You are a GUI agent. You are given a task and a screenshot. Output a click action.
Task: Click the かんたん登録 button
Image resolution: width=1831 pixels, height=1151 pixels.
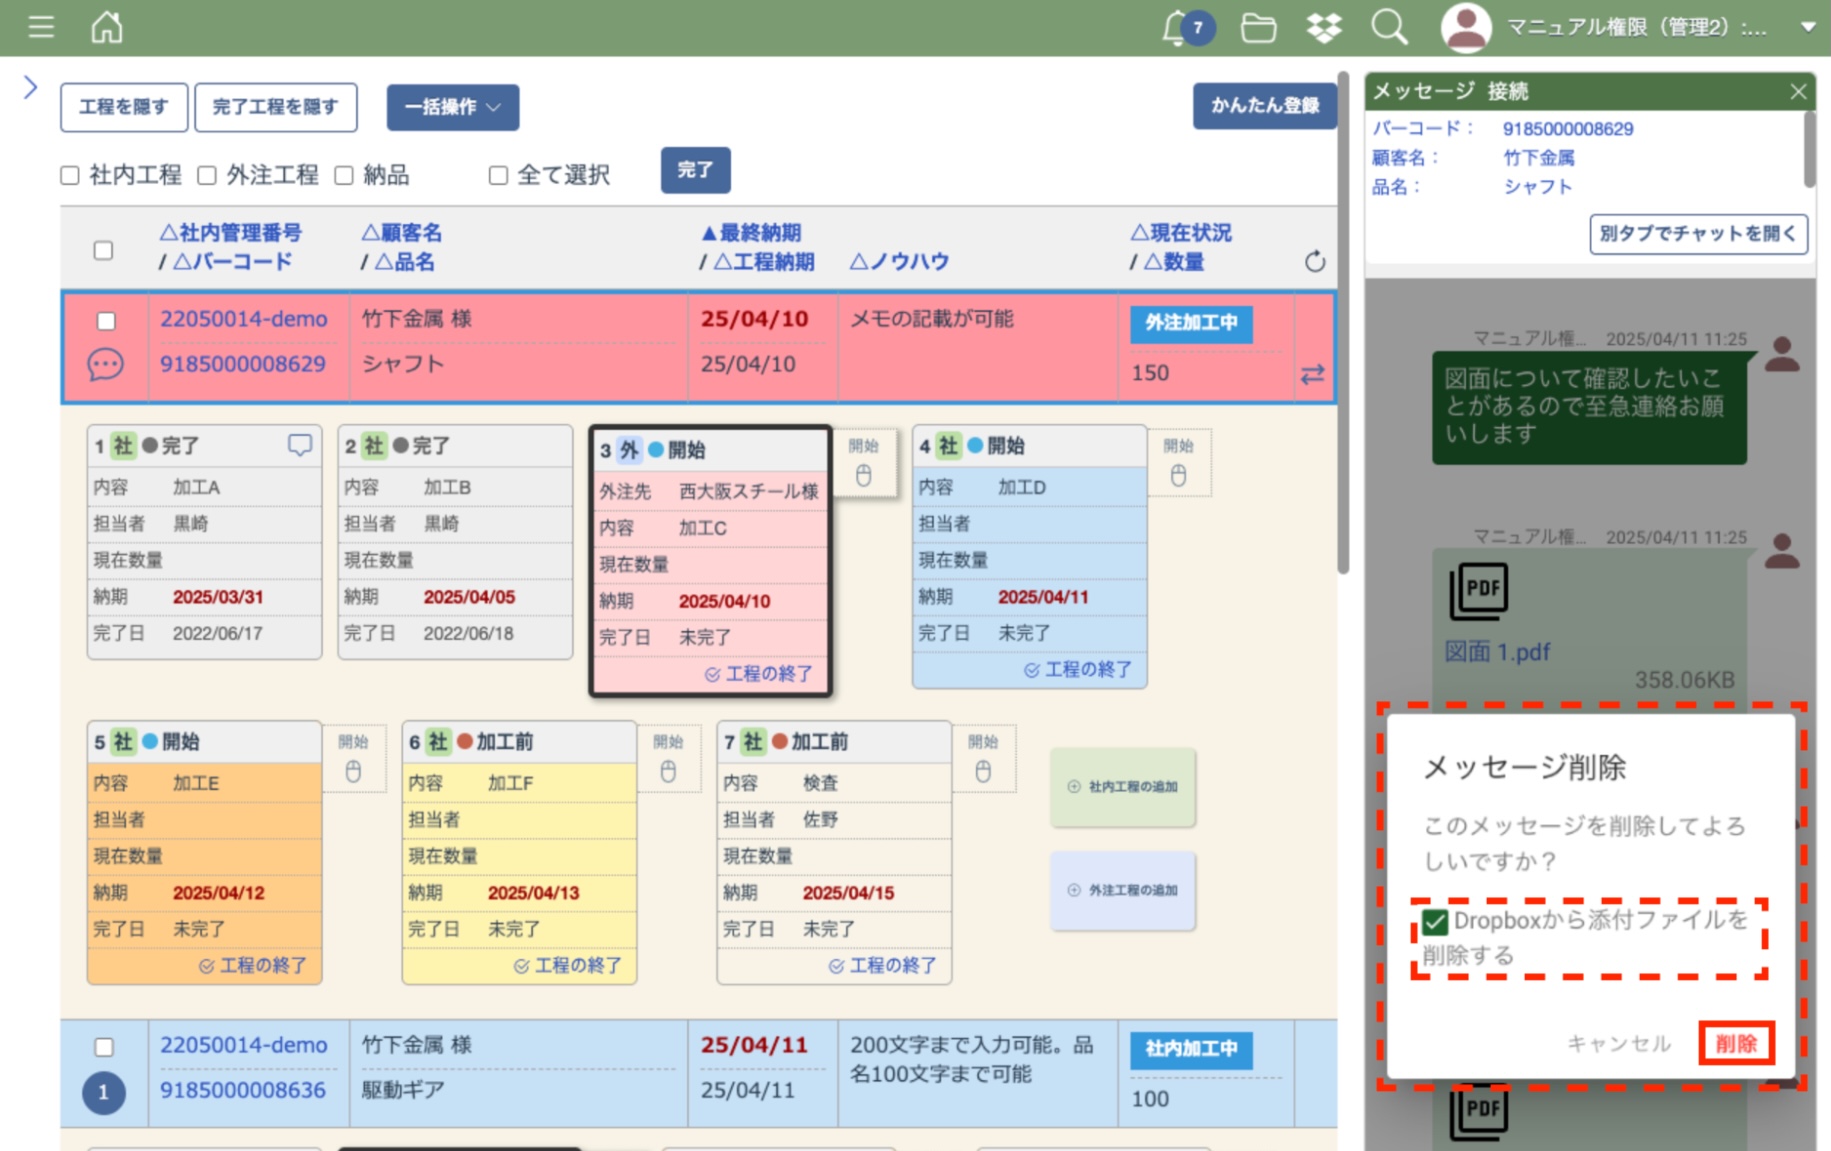(1264, 106)
